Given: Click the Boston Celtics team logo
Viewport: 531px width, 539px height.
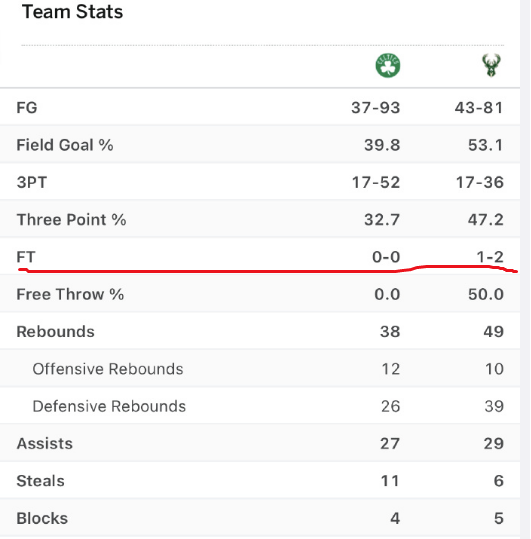Looking at the screenshot, I should pyautogui.click(x=388, y=65).
